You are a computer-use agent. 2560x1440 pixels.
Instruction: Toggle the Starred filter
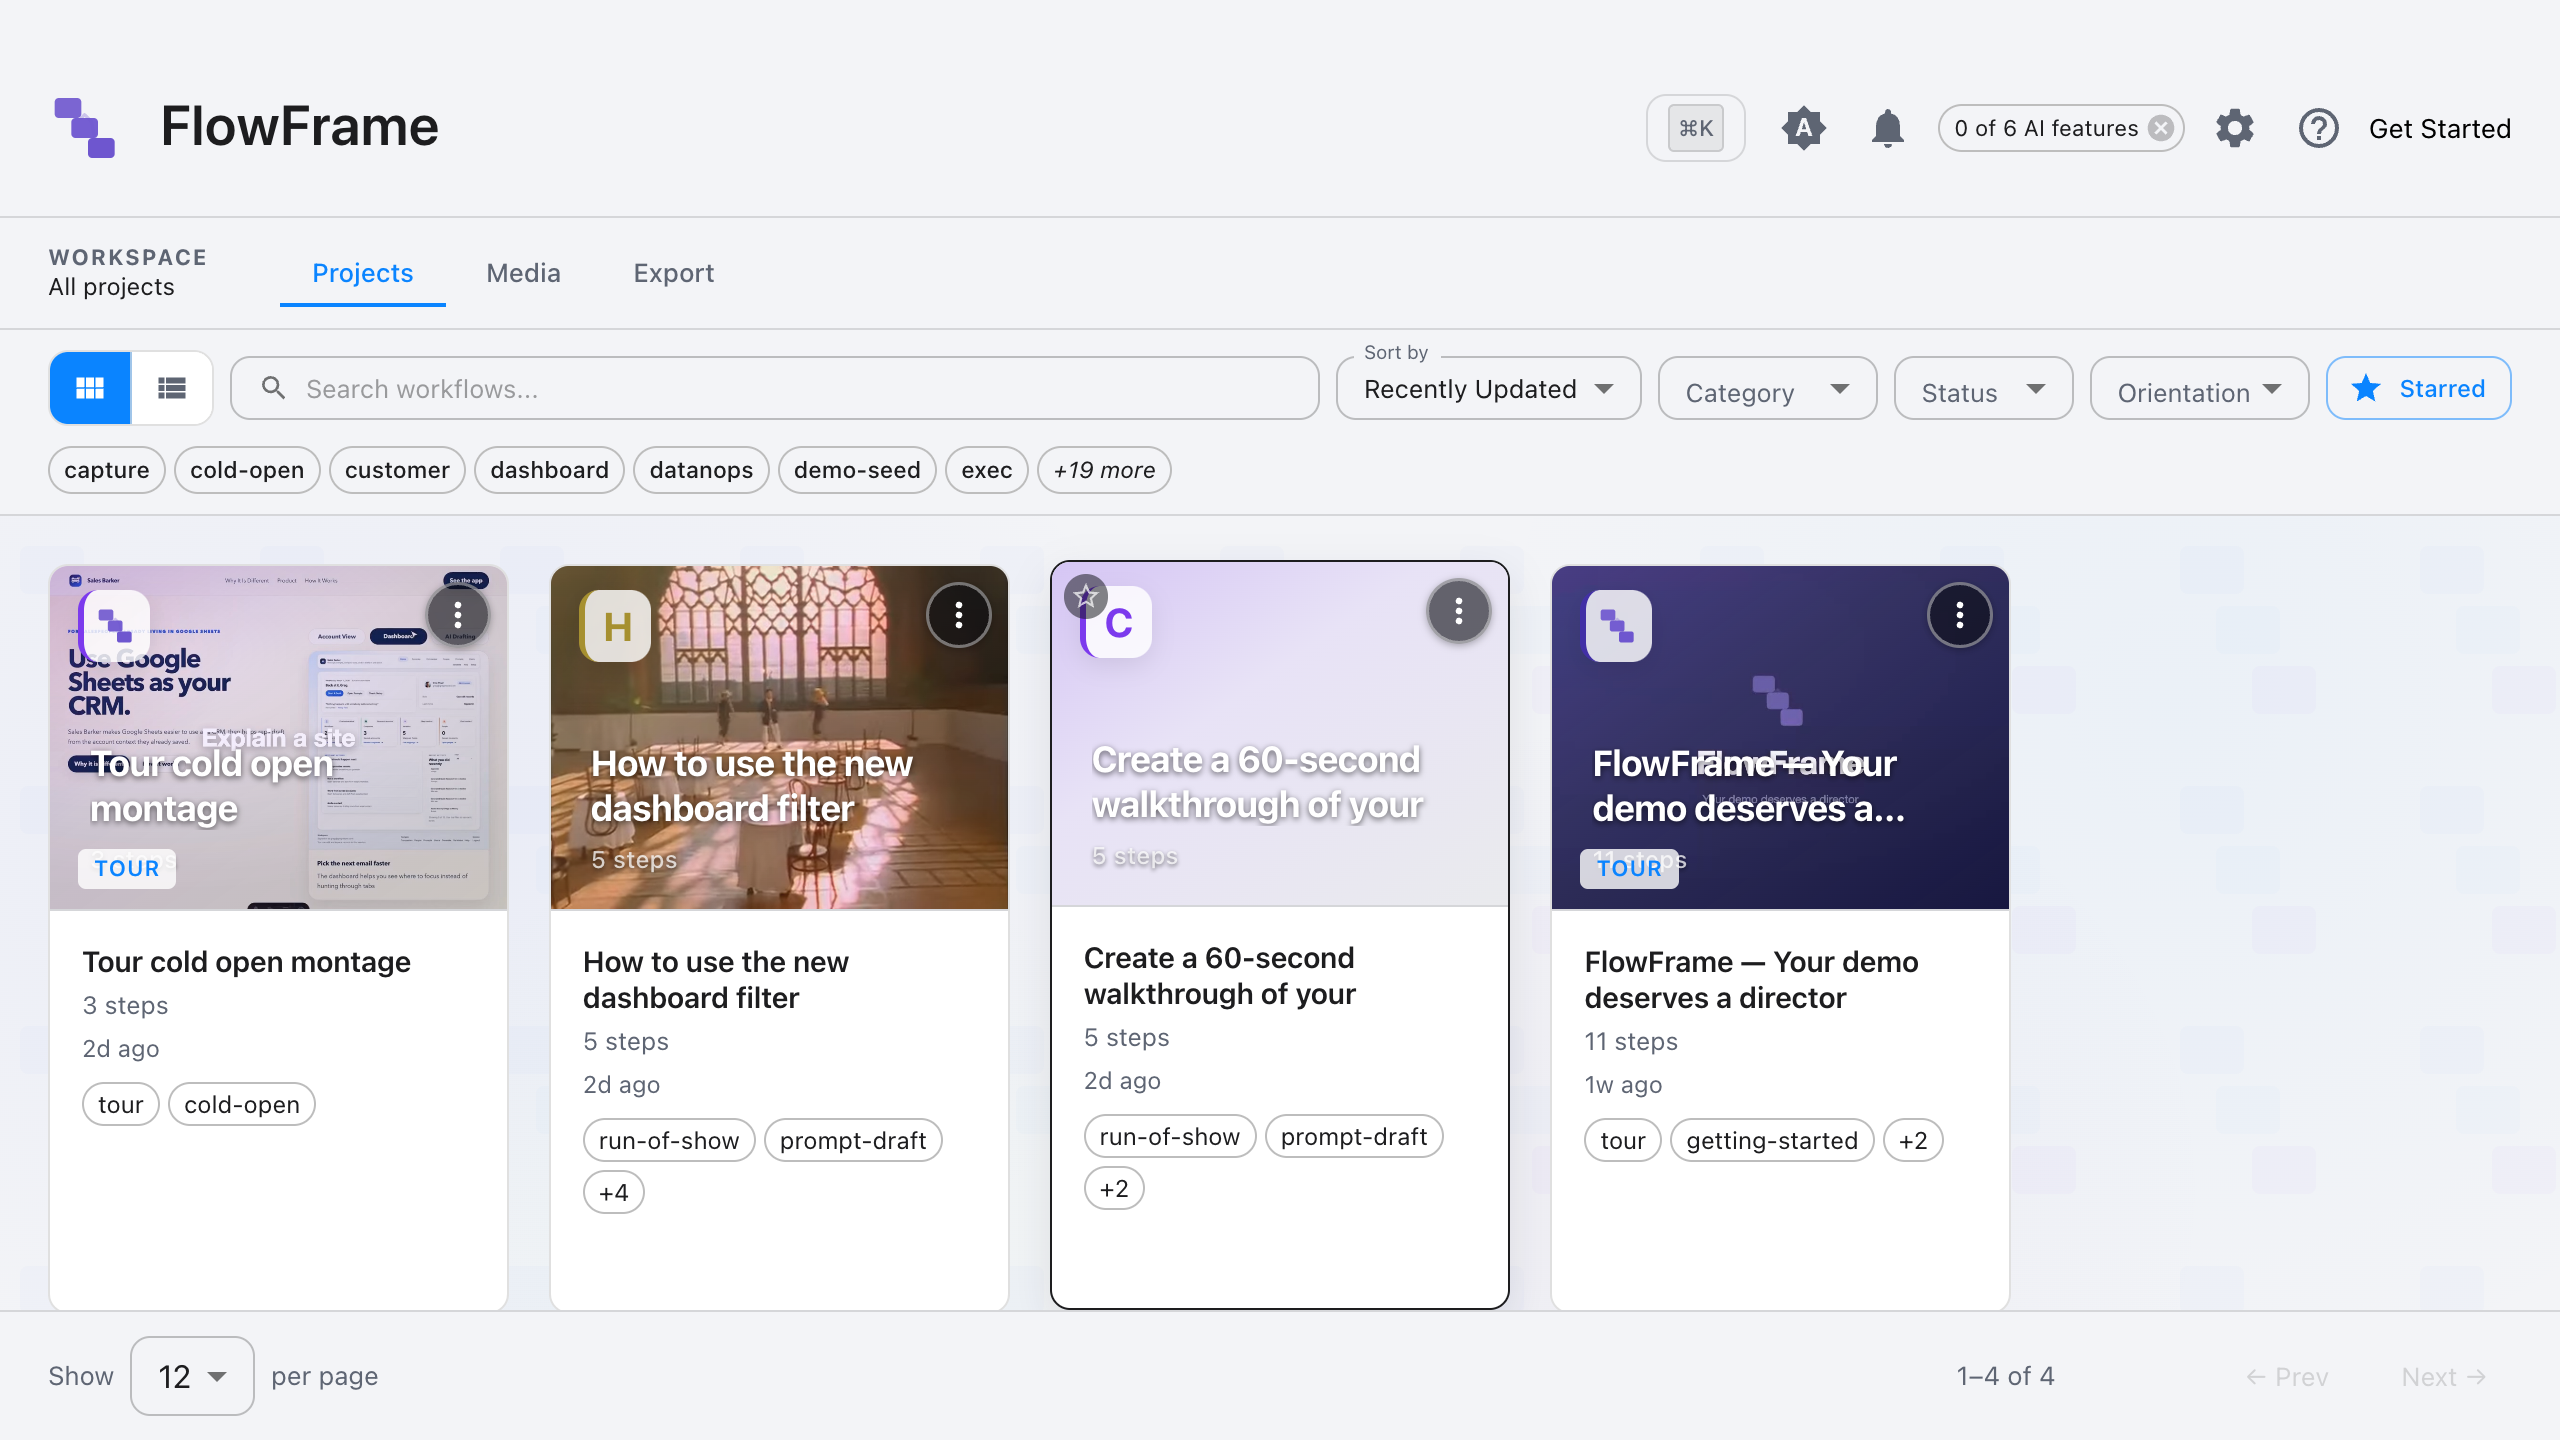[x=2418, y=388]
